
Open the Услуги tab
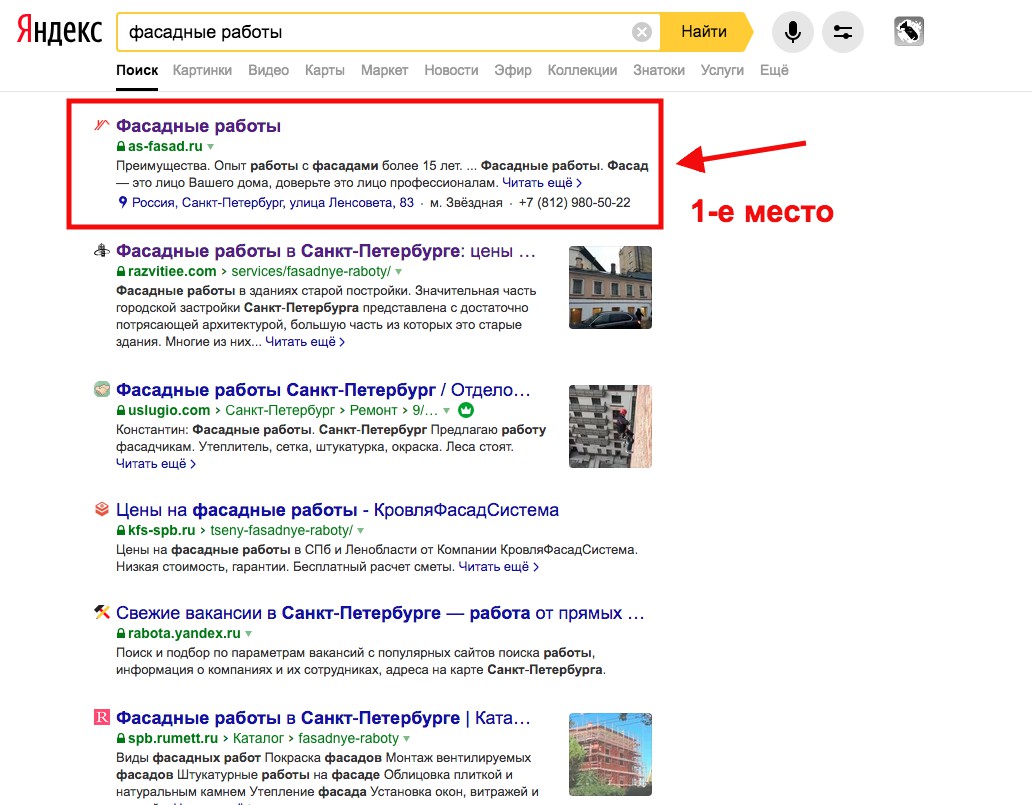[x=722, y=70]
